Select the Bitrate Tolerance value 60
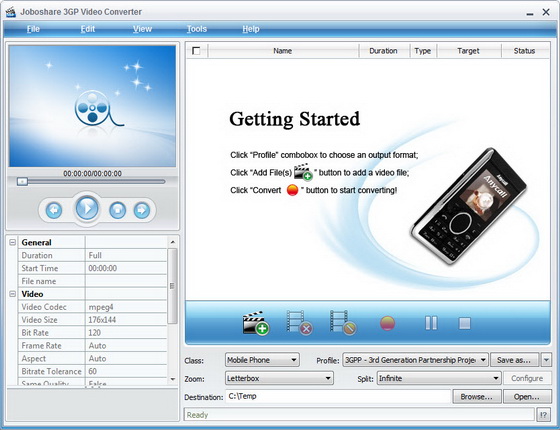The height and width of the screenshot is (430, 560). (x=126, y=371)
